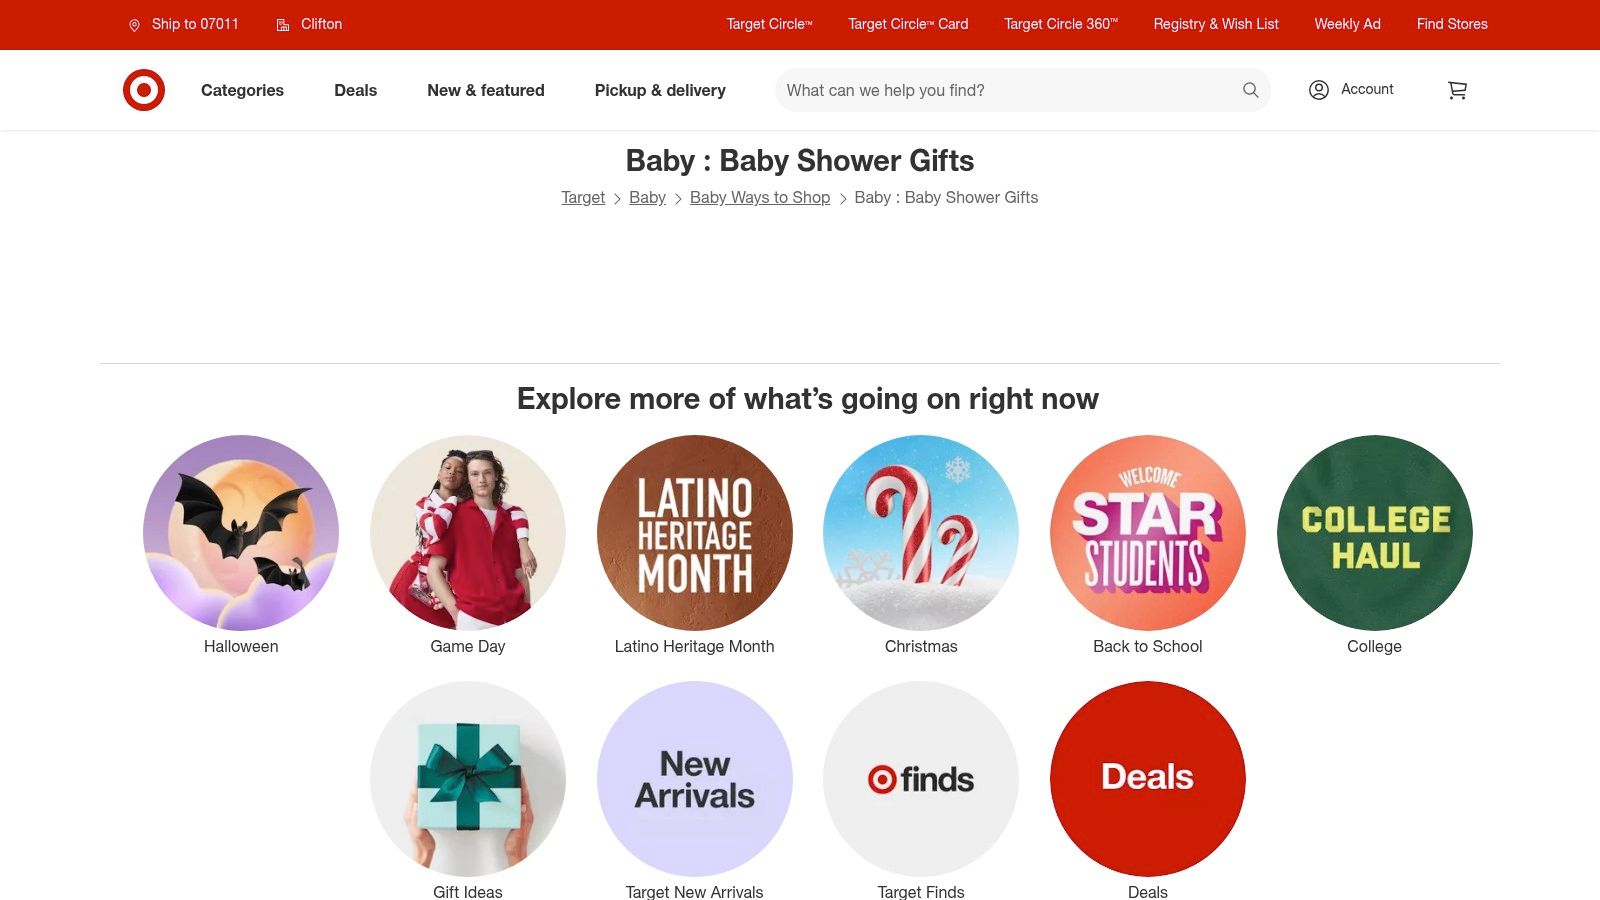Expand the New & featured menu
The height and width of the screenshot is (900, 1600).
pyautogui.click(x=486, y=90)
